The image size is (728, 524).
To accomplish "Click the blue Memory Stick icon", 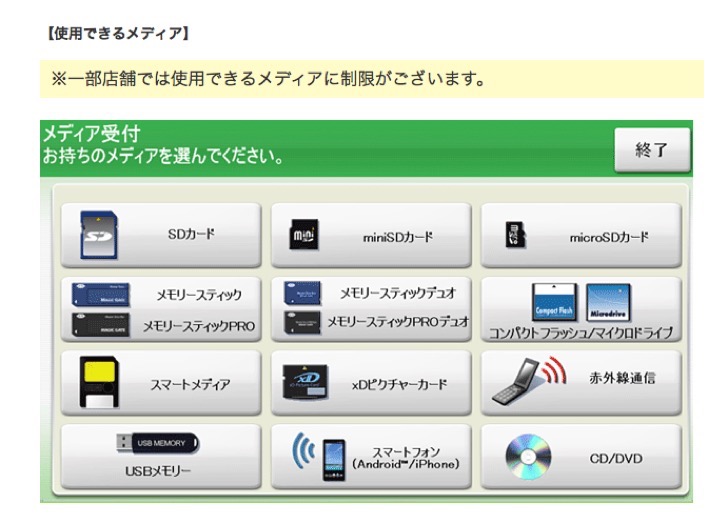I will [100, 294].
